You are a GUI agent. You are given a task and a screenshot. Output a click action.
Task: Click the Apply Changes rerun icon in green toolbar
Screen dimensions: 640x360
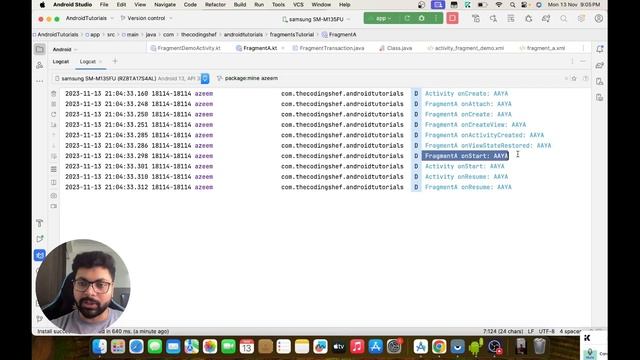[407, 18]
